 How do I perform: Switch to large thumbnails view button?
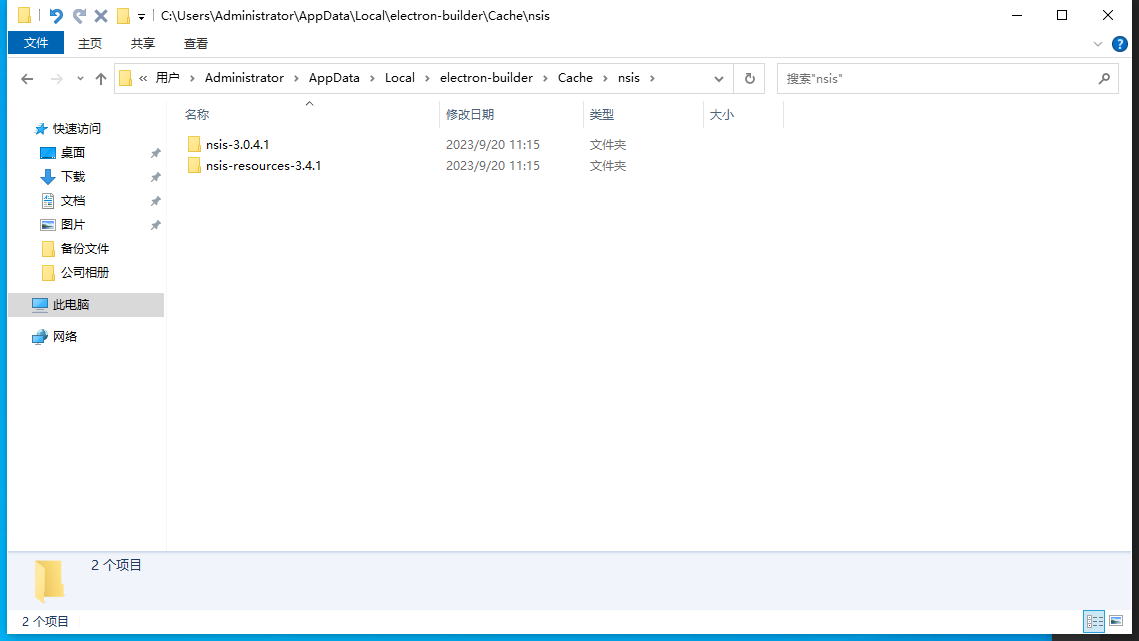1116,621
